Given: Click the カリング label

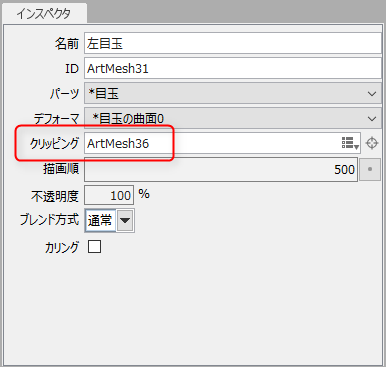Looking at the screenshot, I should point(62,248).
